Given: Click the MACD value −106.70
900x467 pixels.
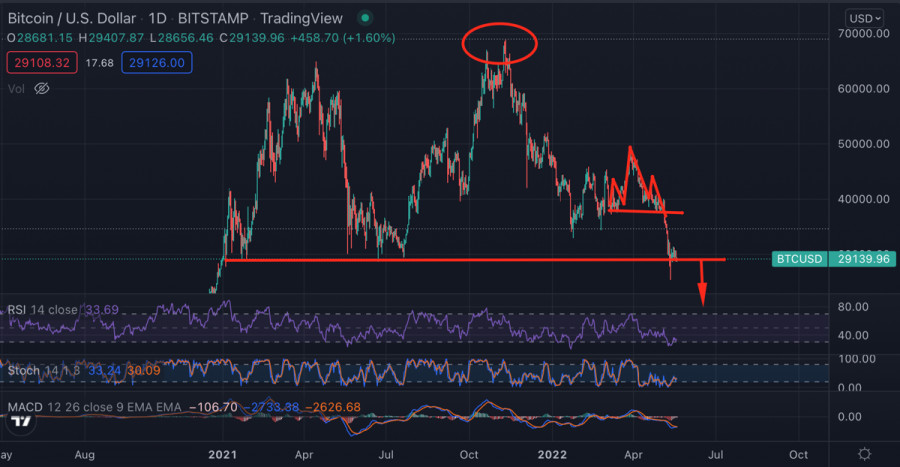Looking at the screenshot, I should pyautogui.click(x=213, y=407).
